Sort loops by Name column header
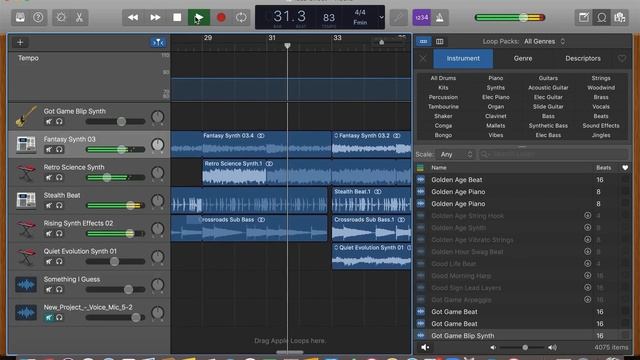640x360 pixels. click(x=439, y=167)
